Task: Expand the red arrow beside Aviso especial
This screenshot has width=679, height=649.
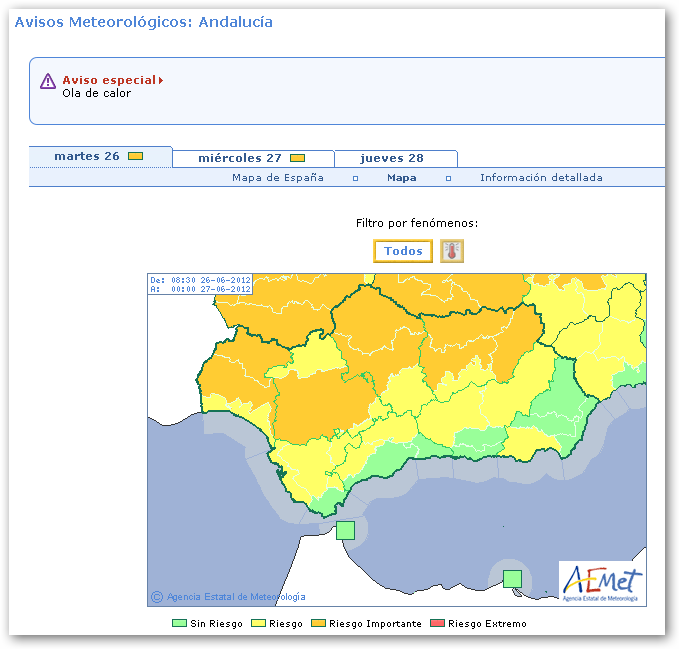Action: click(x=161, y=80)
